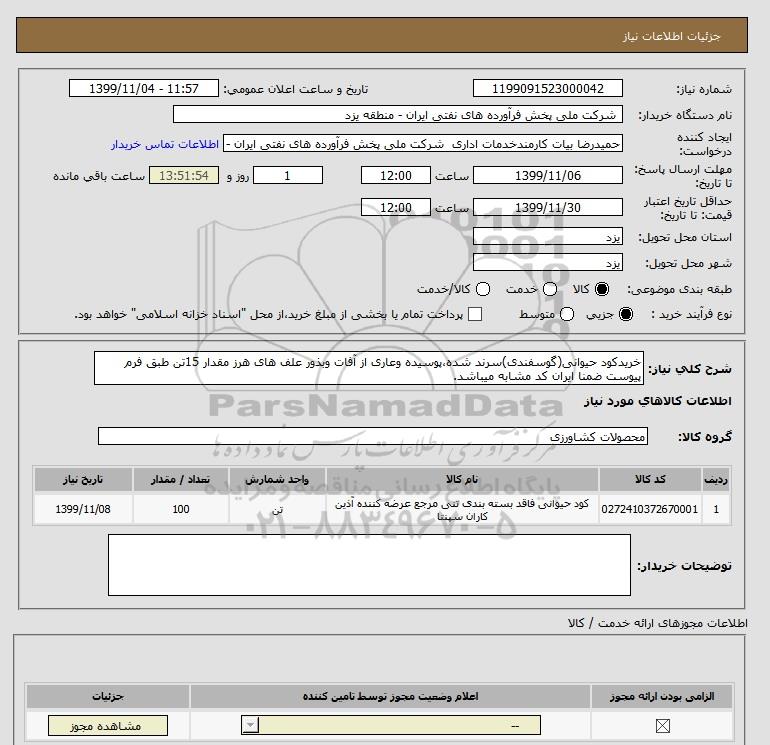This screenshot has width=770, height=745.
Task: Click the need date cell 1399/11/08
Action: [83, 509]
